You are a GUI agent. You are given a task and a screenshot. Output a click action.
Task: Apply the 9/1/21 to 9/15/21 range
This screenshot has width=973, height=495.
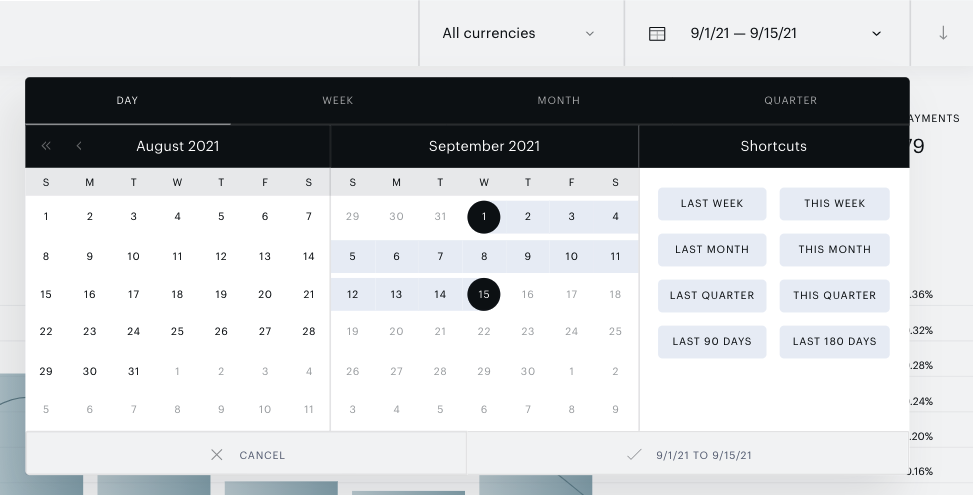[x=688, y=455]
